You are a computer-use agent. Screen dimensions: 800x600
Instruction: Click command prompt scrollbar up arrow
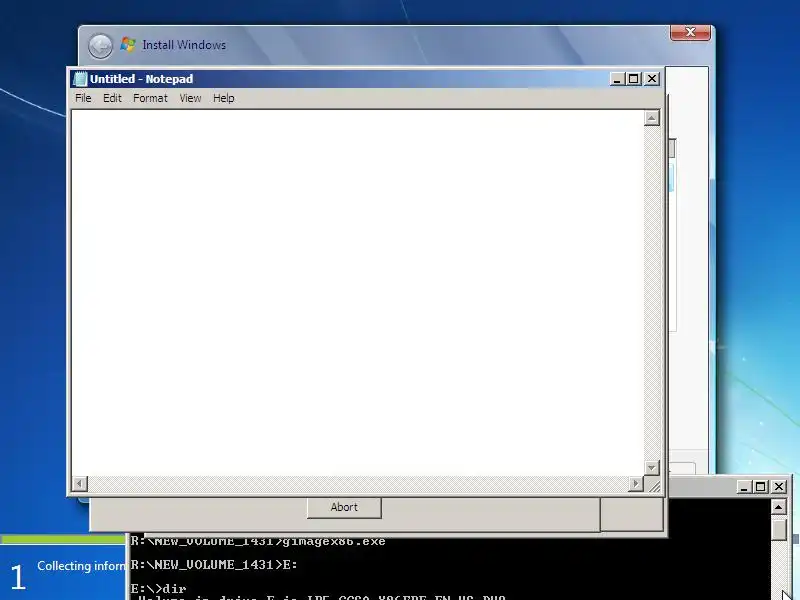click(779, 507)
